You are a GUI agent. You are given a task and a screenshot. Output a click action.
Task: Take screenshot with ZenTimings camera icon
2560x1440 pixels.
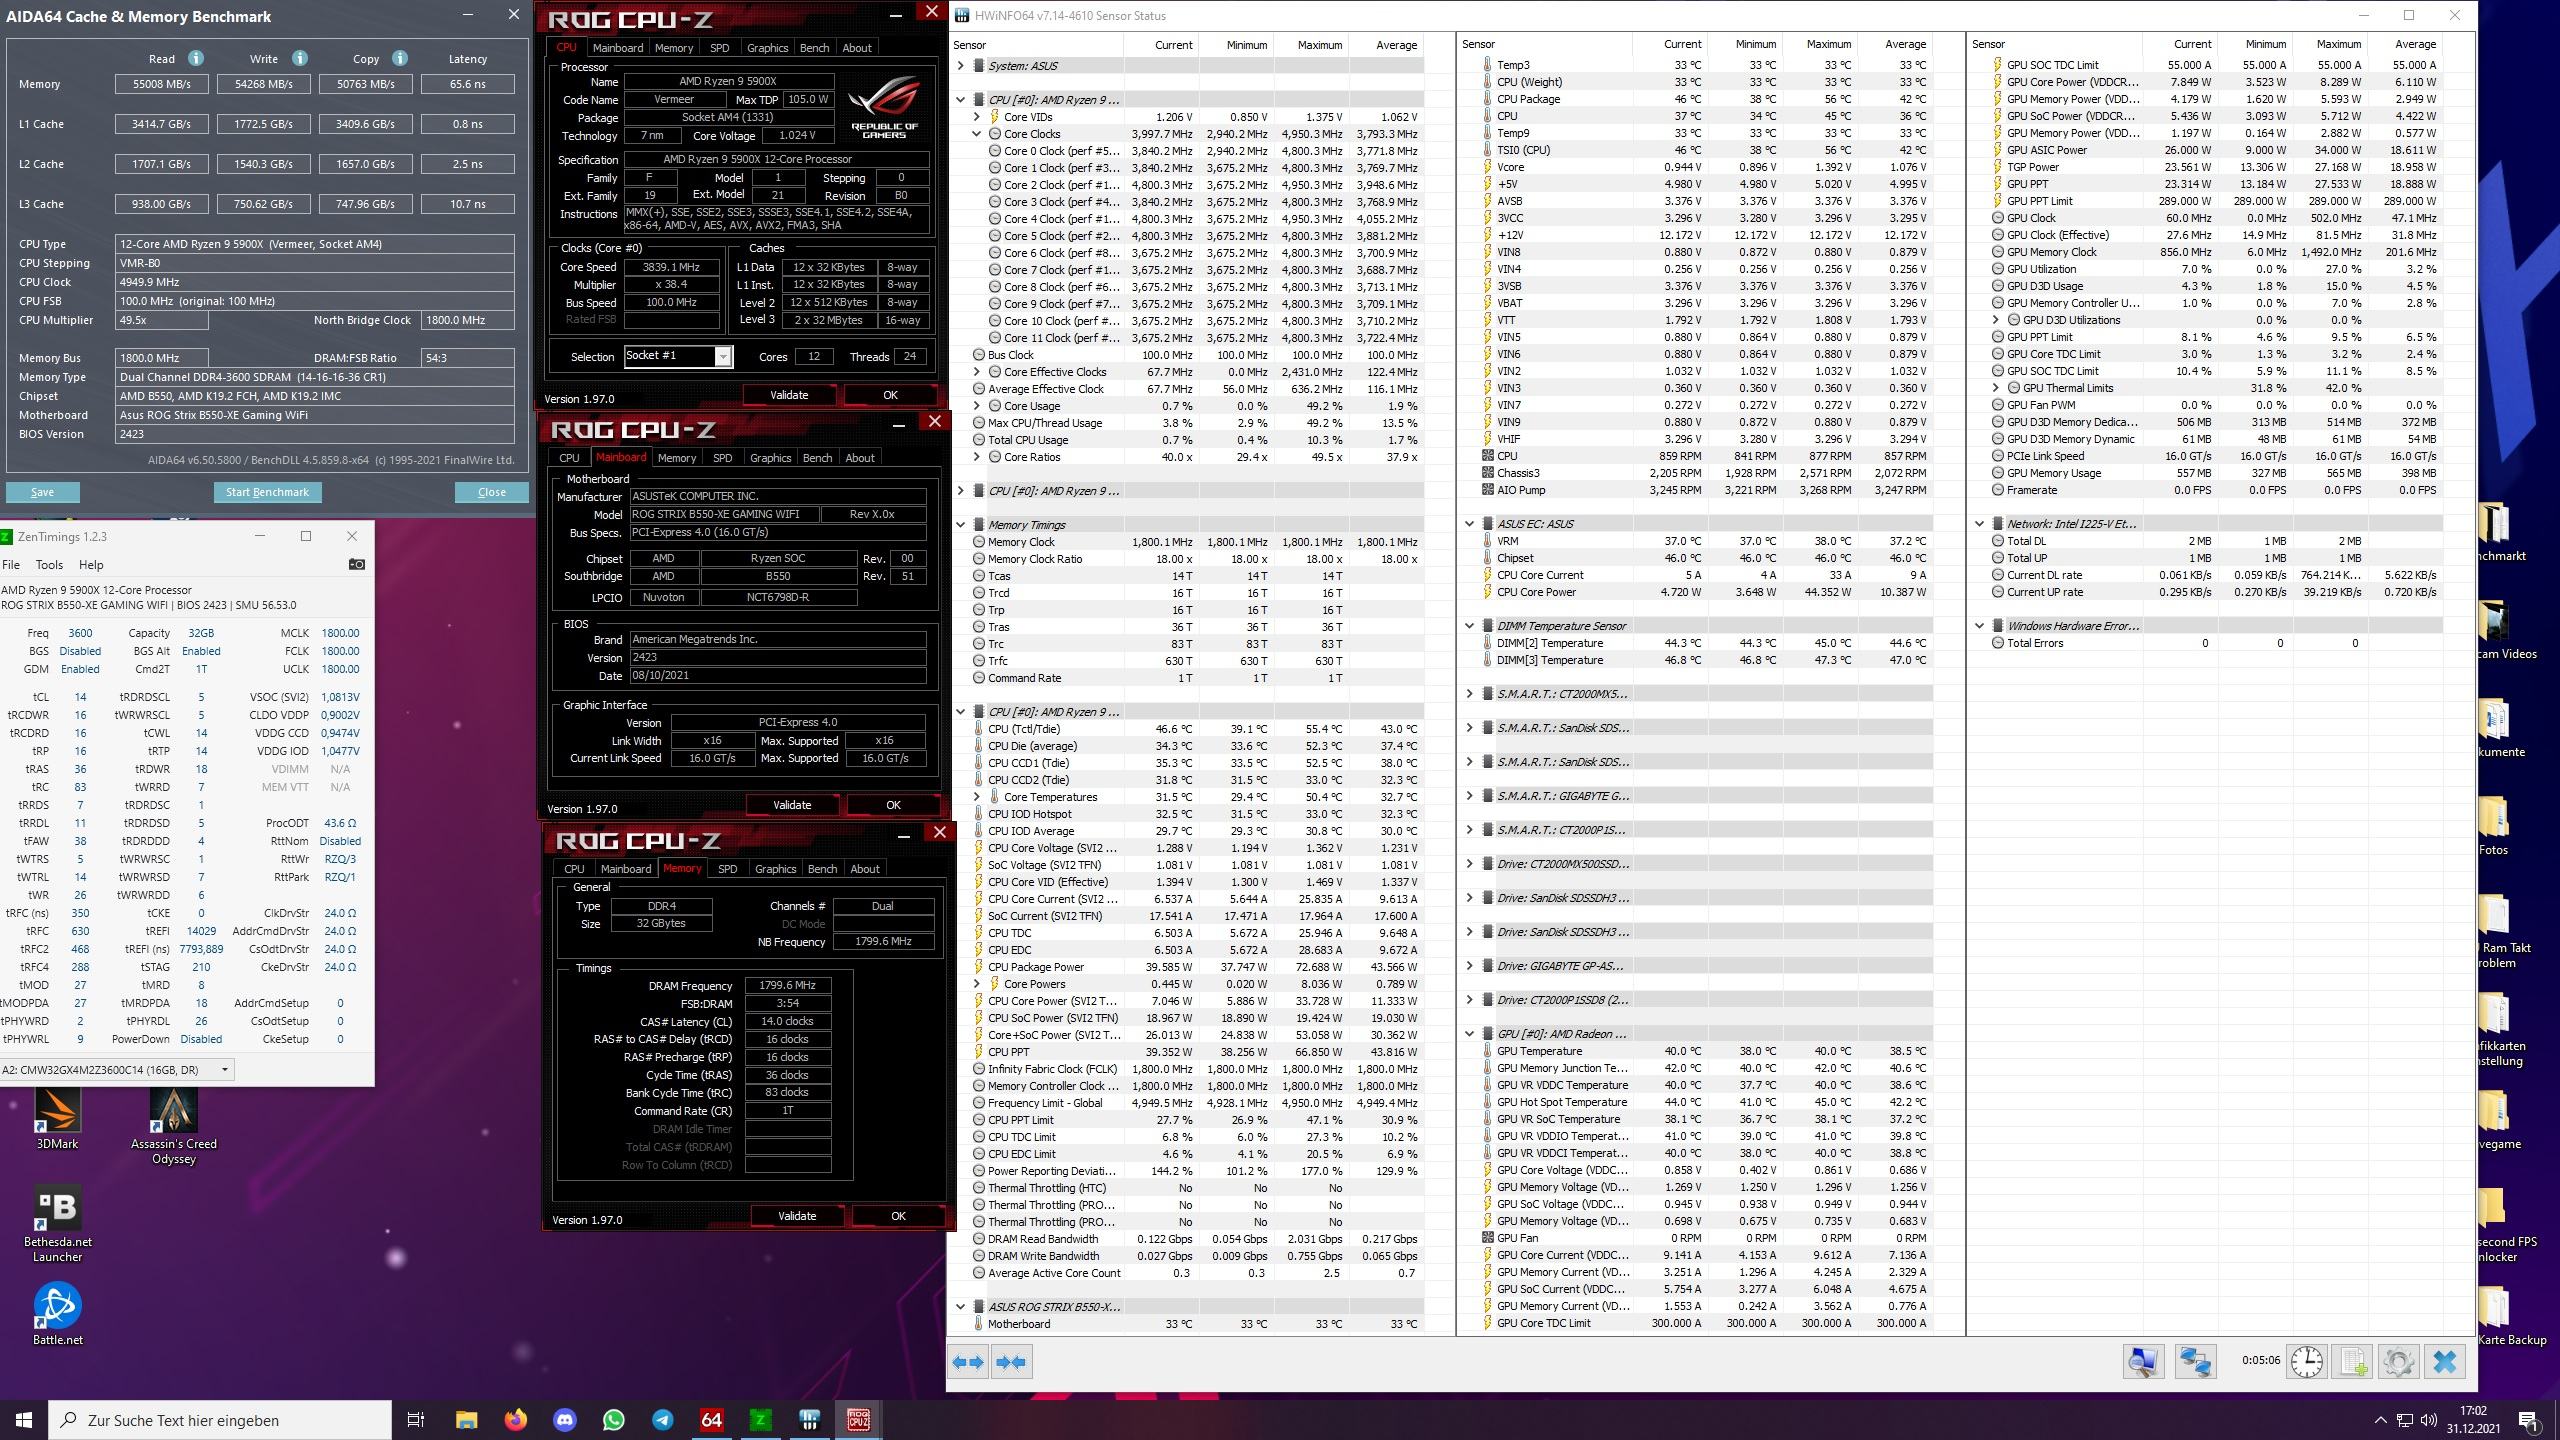click(356, 564)
